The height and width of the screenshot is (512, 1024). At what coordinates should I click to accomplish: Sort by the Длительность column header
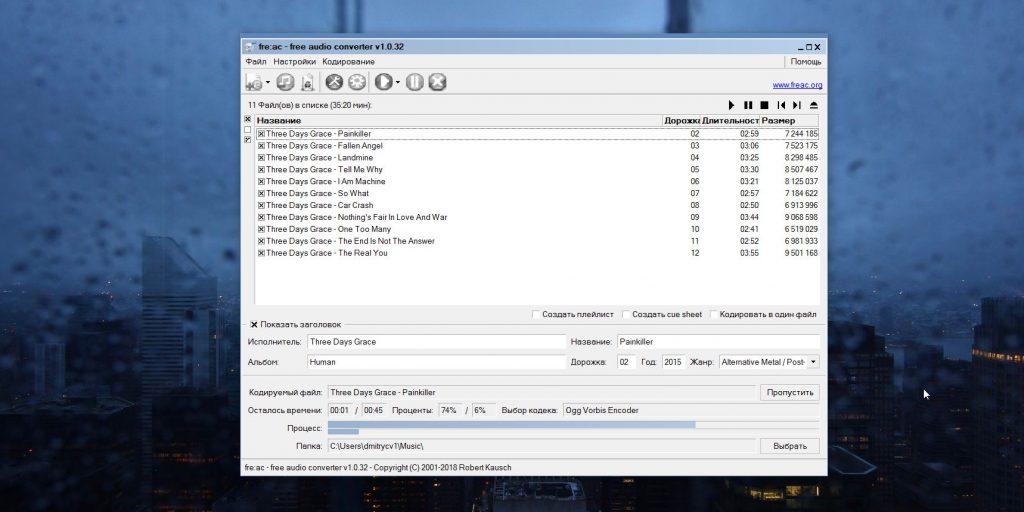tap(730, 121)
